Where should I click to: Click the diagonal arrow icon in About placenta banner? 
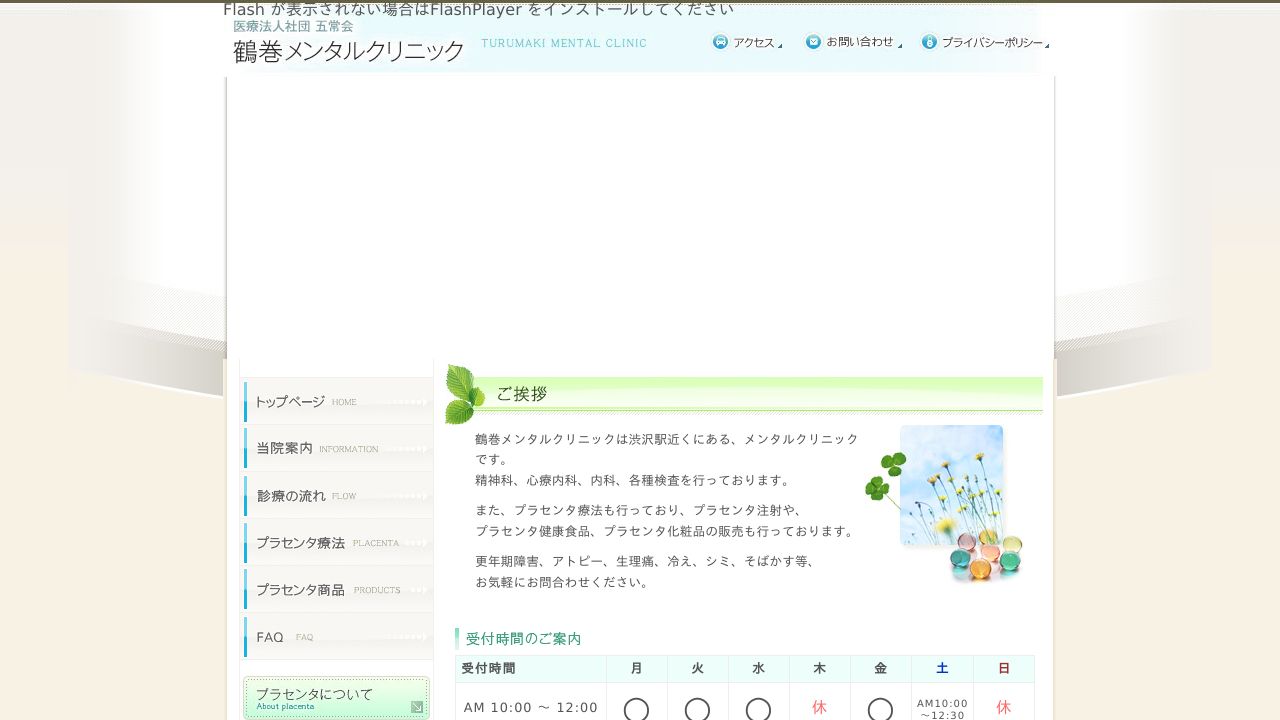tap(416, 705)
